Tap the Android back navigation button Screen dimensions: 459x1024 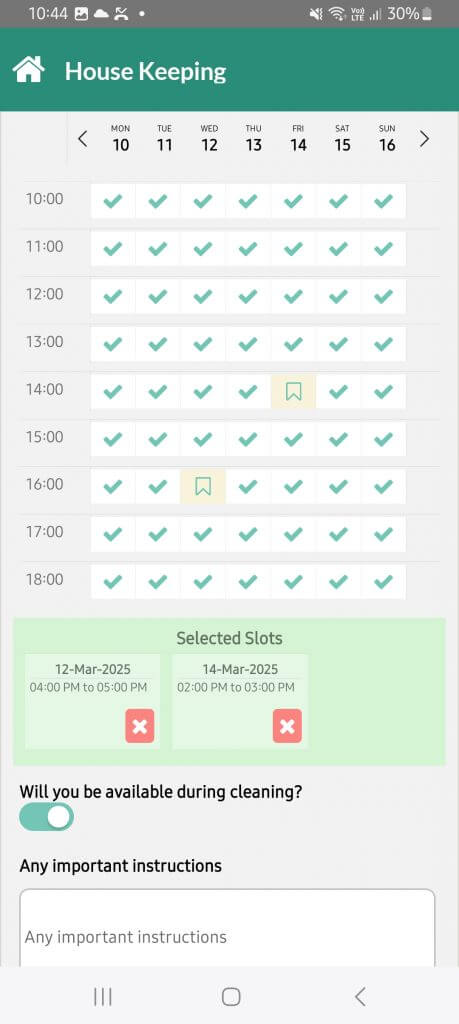pyautogui.click(x=360, y=997)
